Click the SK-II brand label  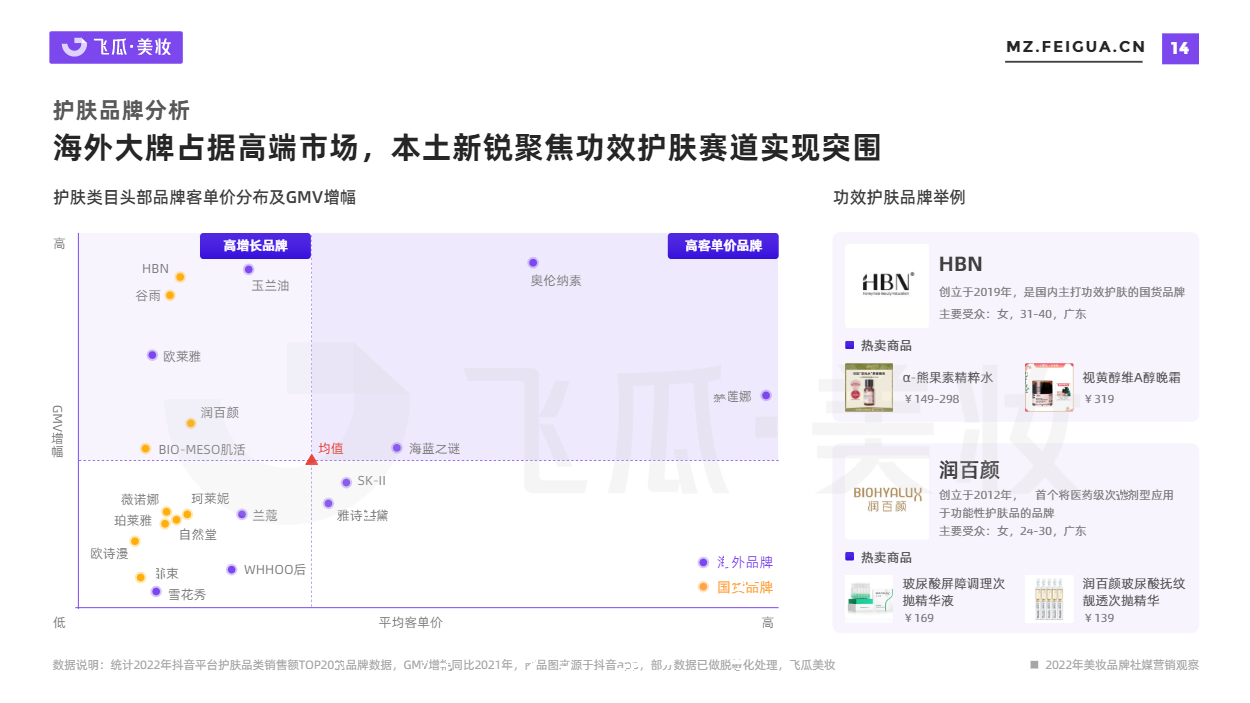tap(371, 481)
